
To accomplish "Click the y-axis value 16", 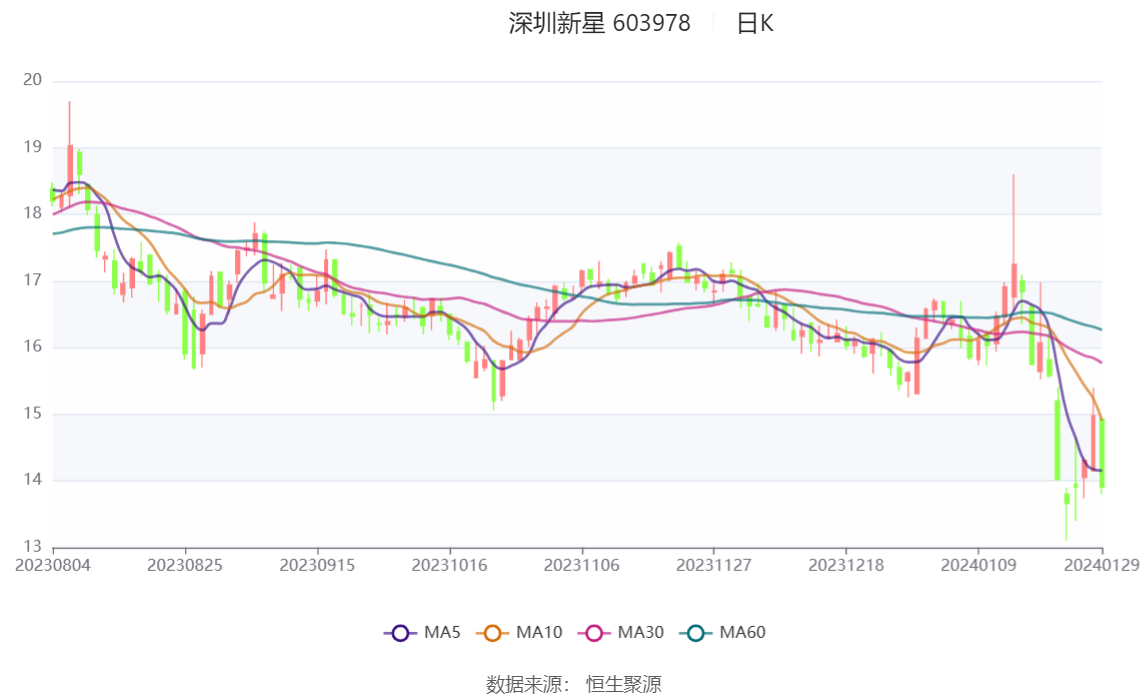I will [x=32, y=347].
